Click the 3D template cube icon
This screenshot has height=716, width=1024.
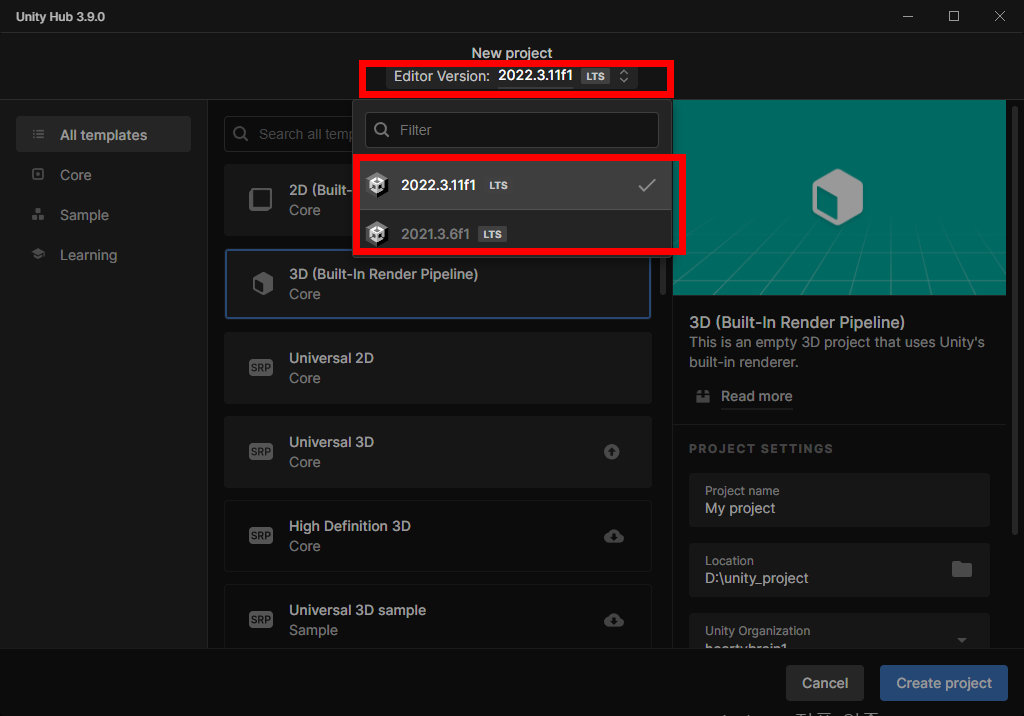[263, 284]
